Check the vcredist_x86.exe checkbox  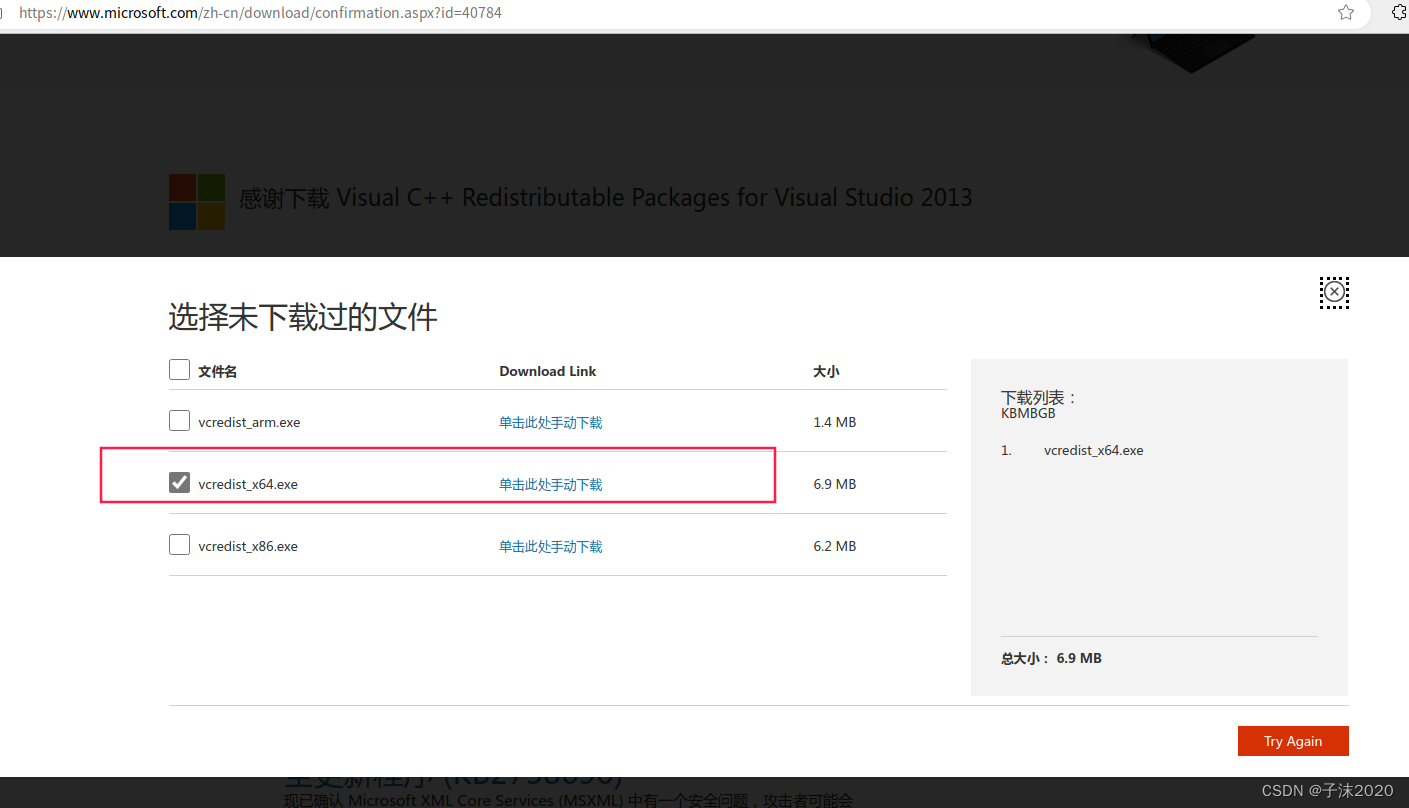point(179,545)
